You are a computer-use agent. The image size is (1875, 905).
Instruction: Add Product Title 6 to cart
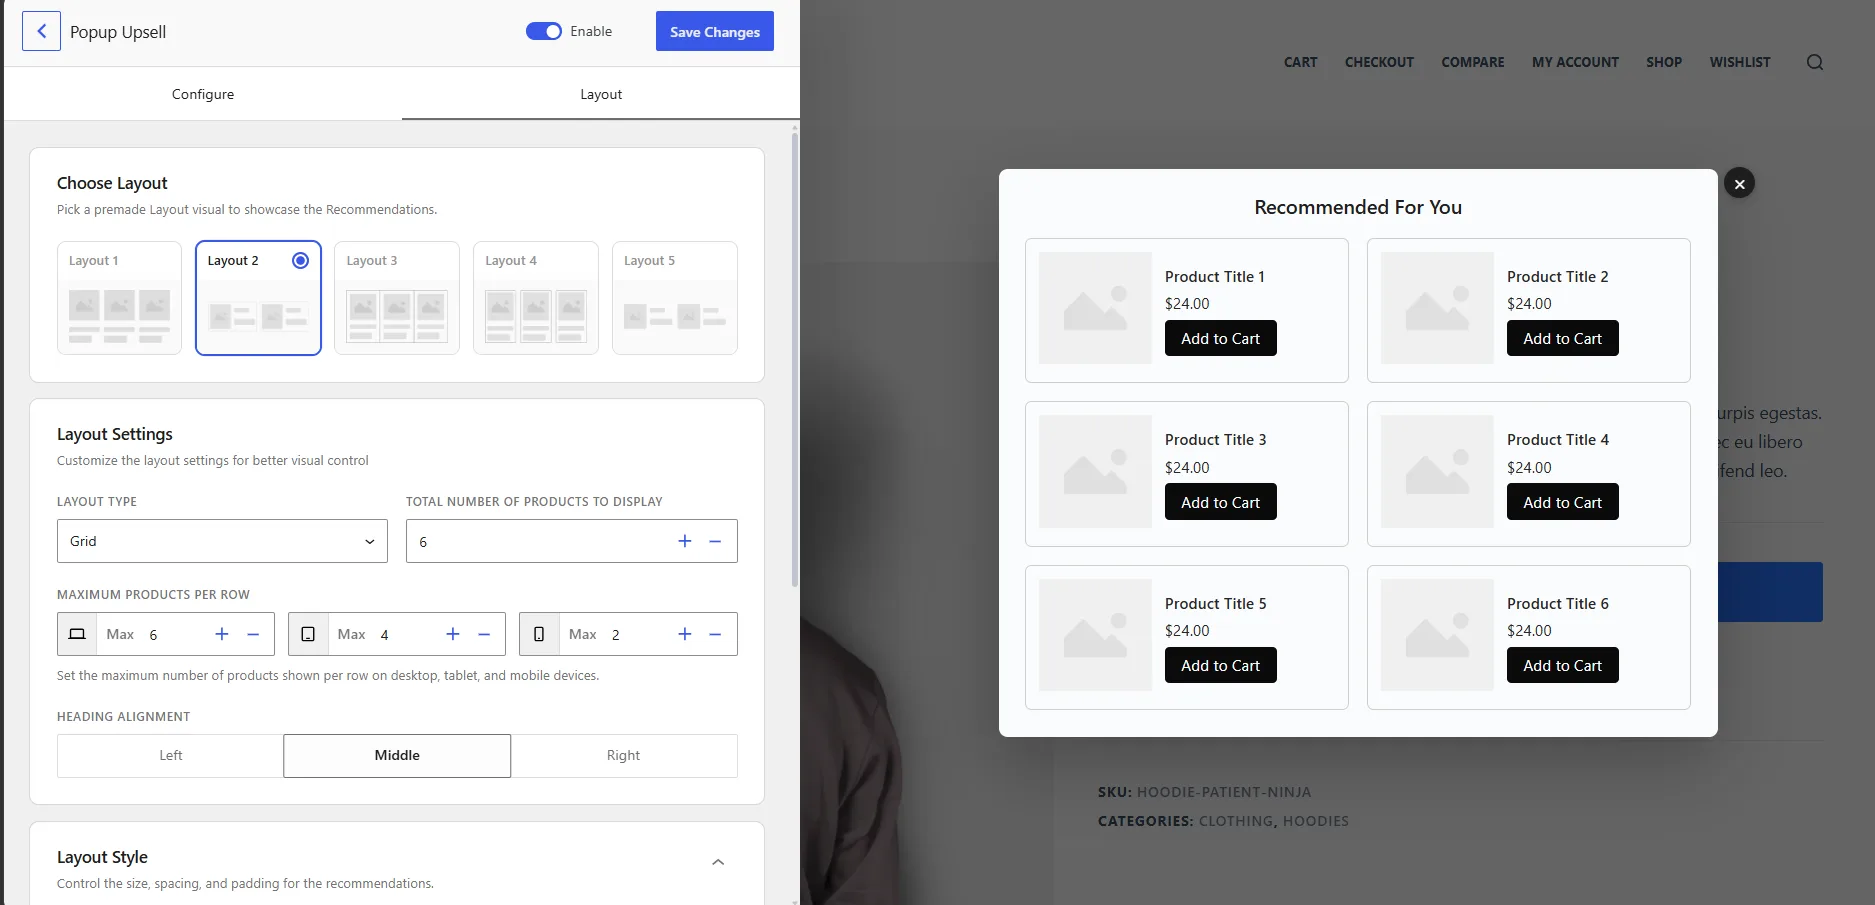[x=1563, y=665]
